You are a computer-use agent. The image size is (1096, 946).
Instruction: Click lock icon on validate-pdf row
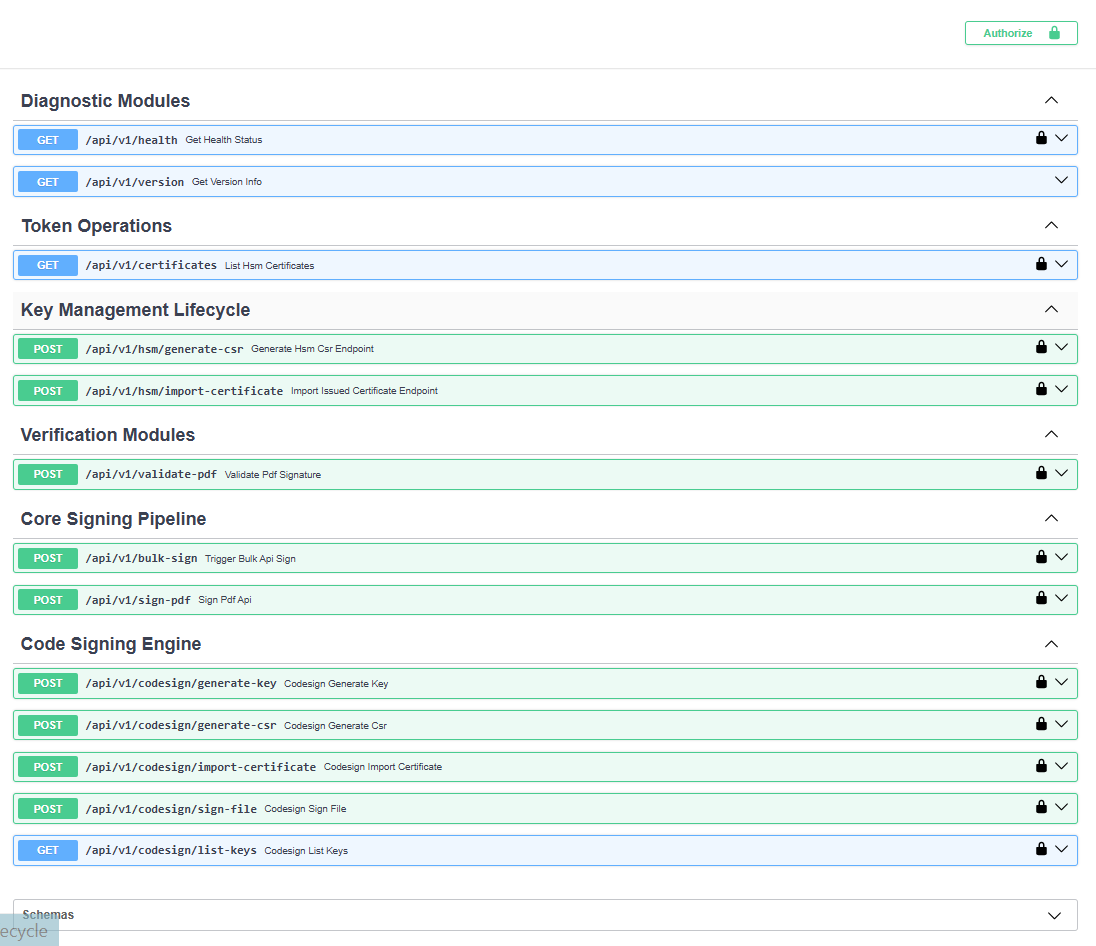[1041, 473]
